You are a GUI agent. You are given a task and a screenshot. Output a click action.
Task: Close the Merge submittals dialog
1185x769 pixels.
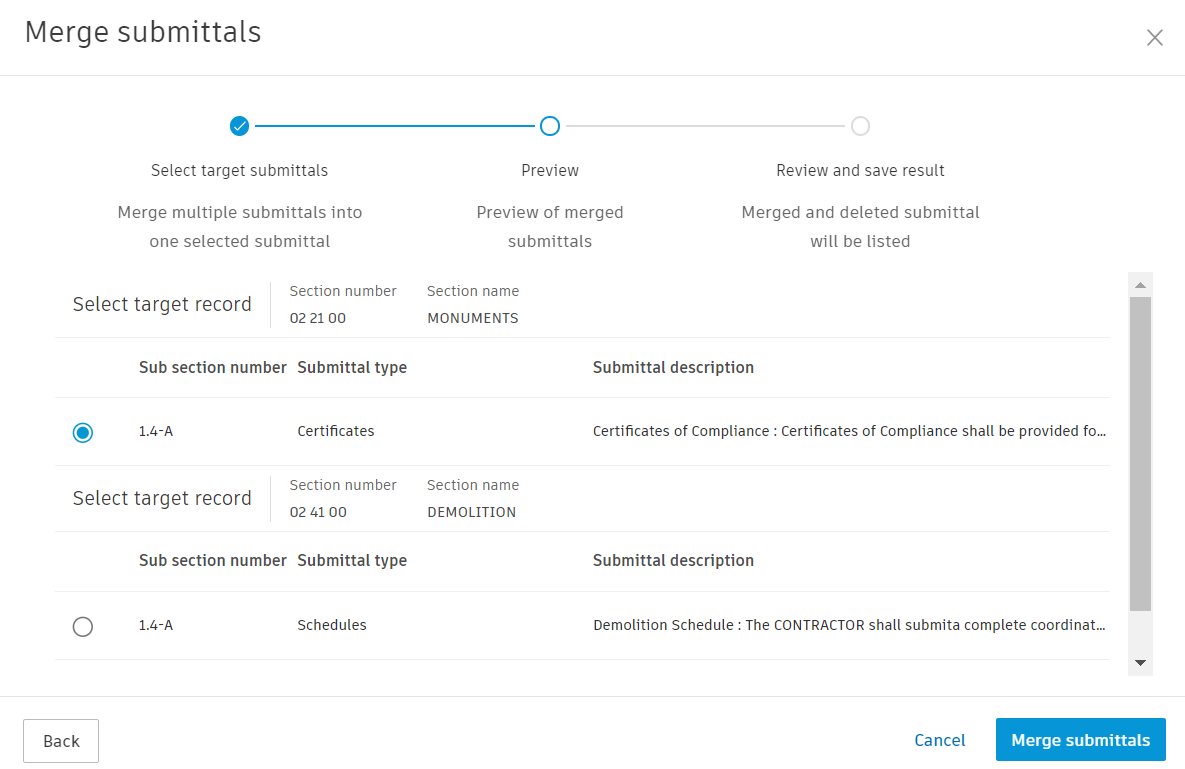(x=1154, y=38)
